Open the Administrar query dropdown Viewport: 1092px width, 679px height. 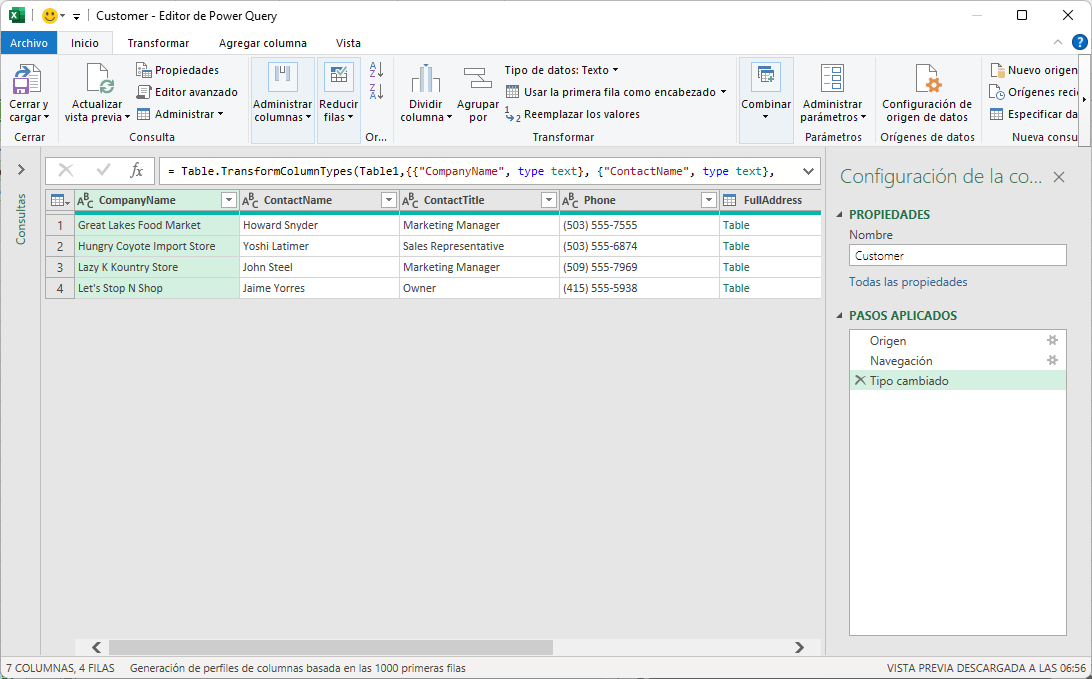pos(180,114)
